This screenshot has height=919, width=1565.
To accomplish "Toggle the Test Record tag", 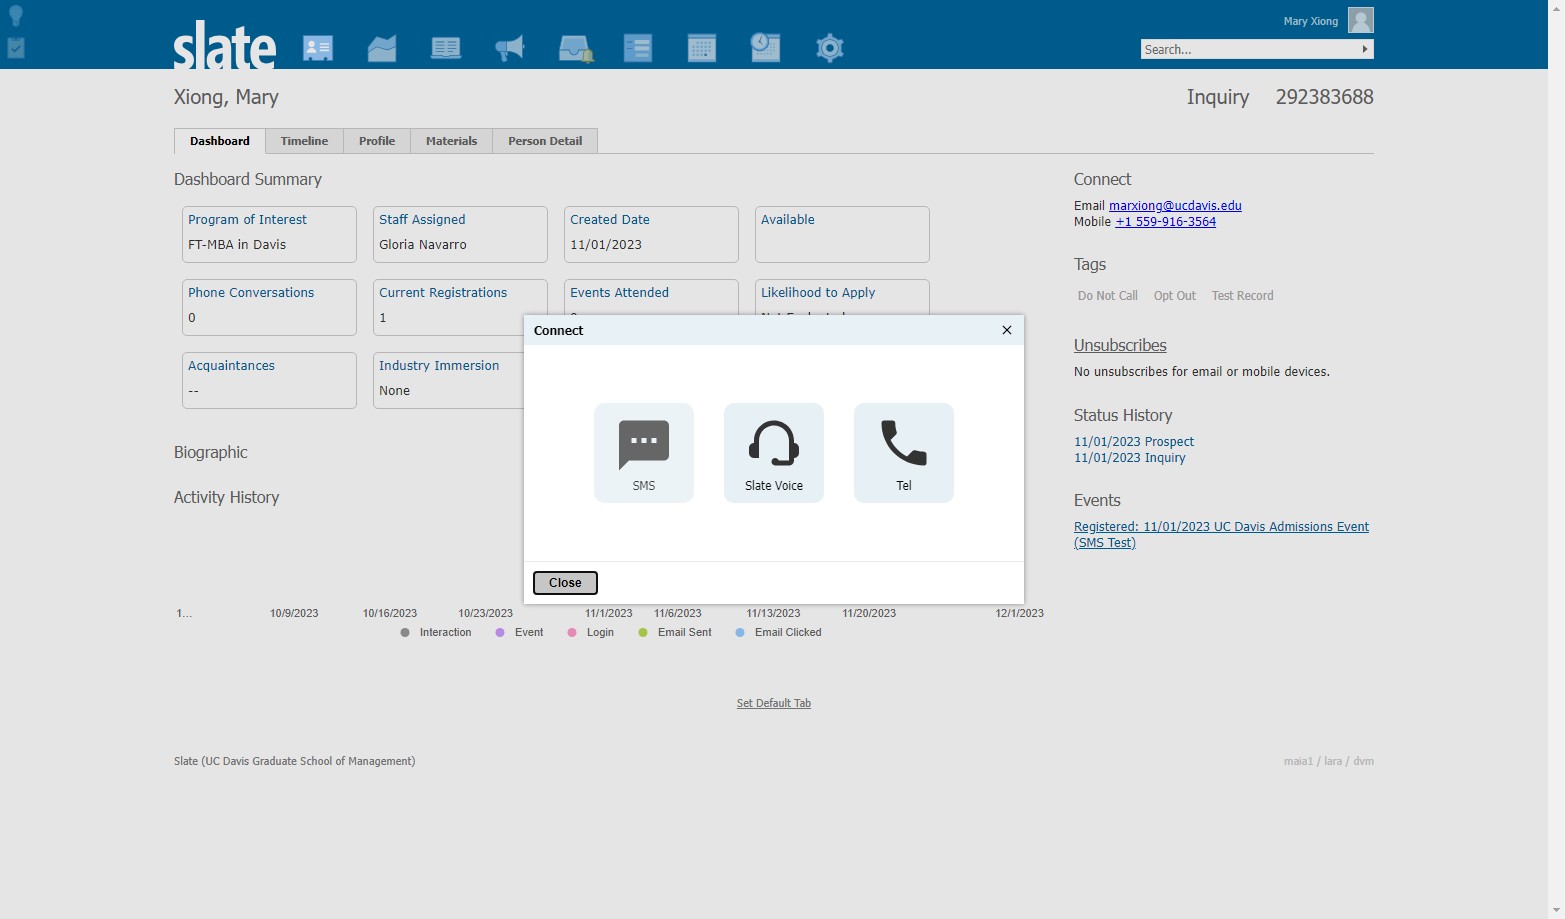I will pyautogui.click(x=1243, y=296).
